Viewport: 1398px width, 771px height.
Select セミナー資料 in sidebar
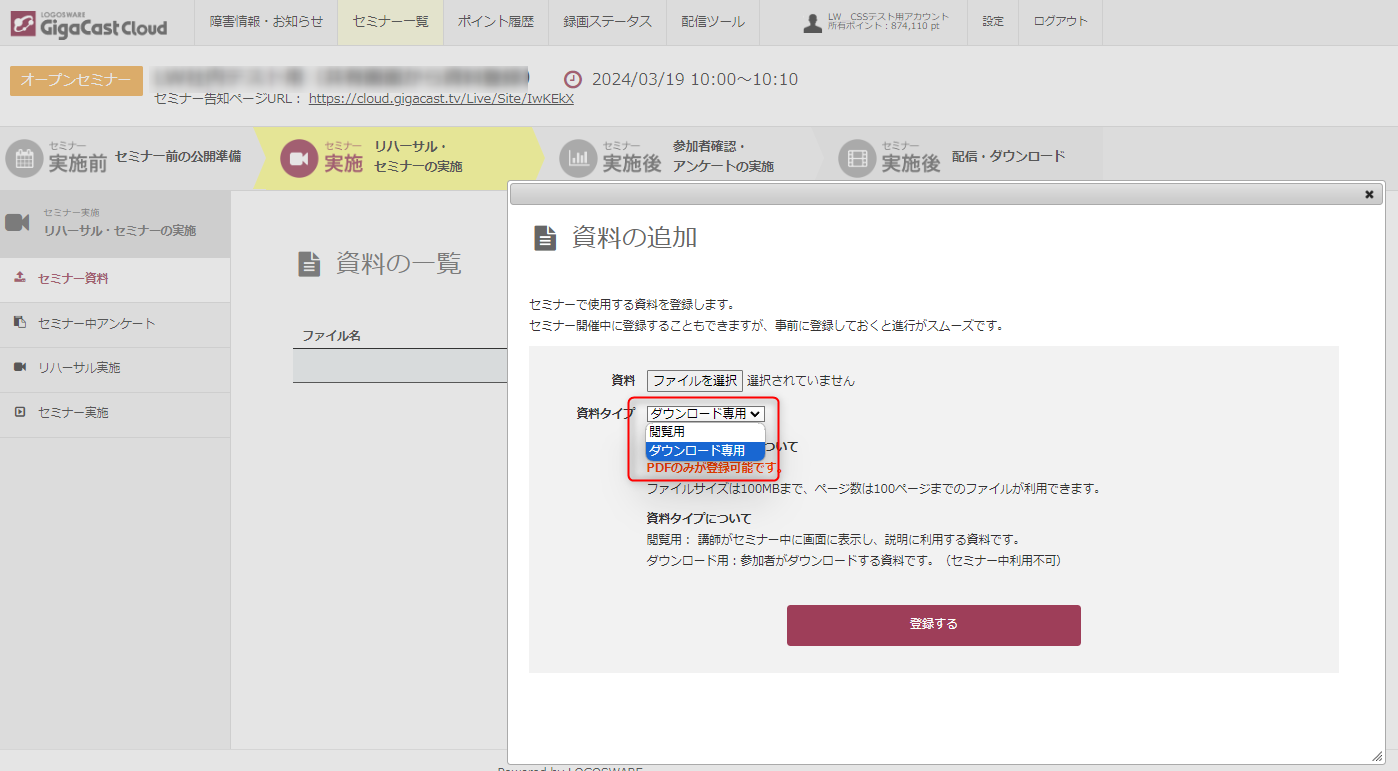point(115,279)
